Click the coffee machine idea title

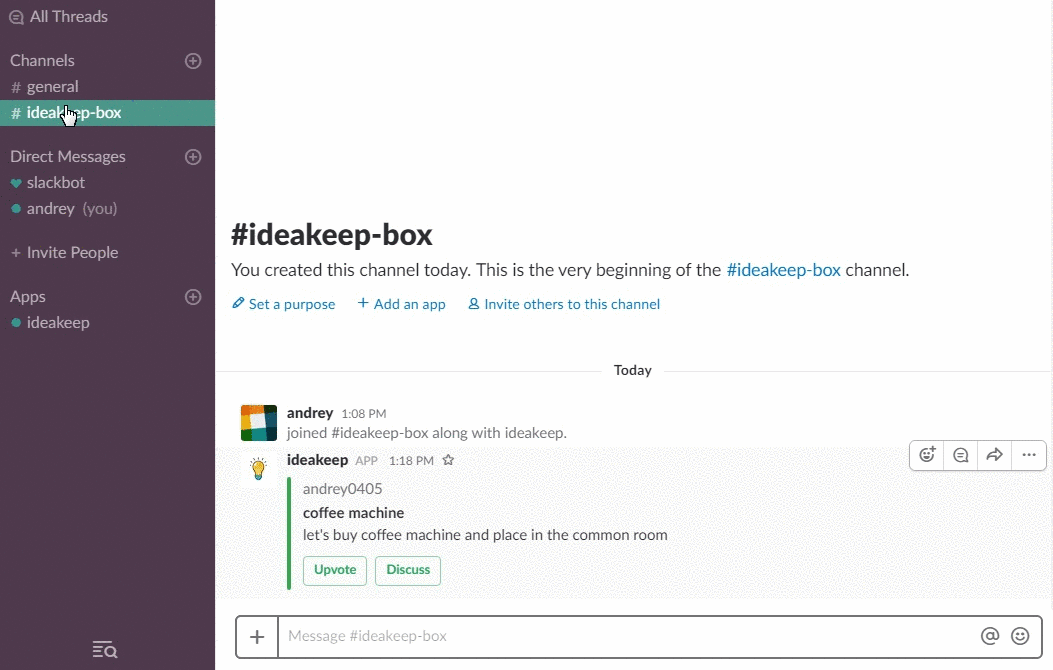[x=353, y=513]
